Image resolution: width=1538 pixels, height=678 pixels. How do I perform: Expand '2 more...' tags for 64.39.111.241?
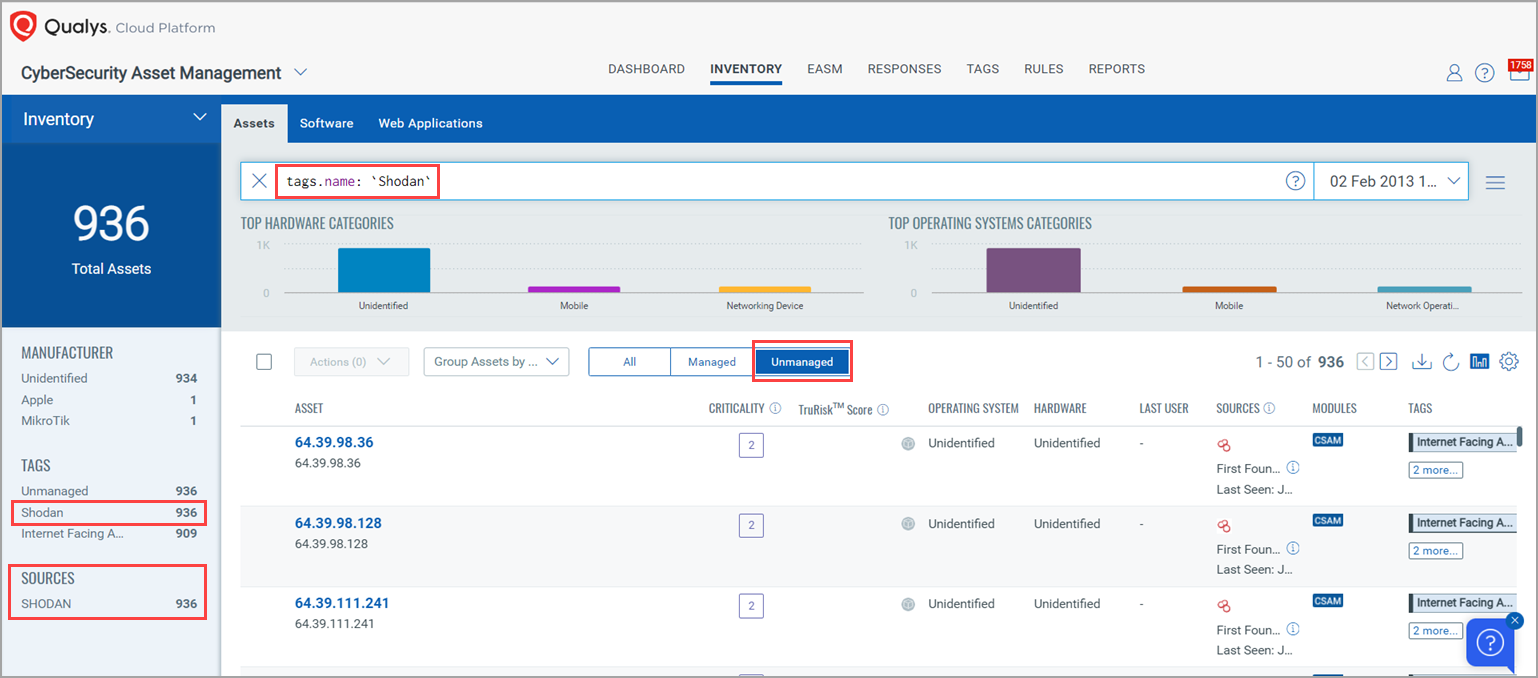tap(1436, 631)
